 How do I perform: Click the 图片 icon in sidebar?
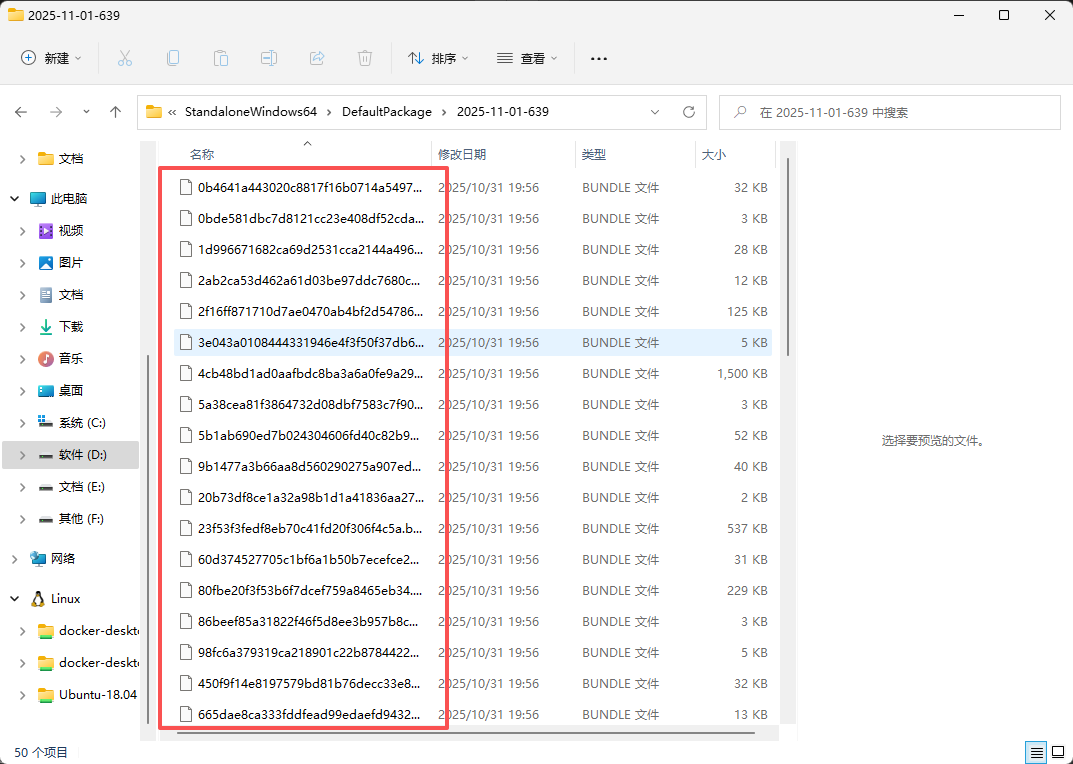46,263
